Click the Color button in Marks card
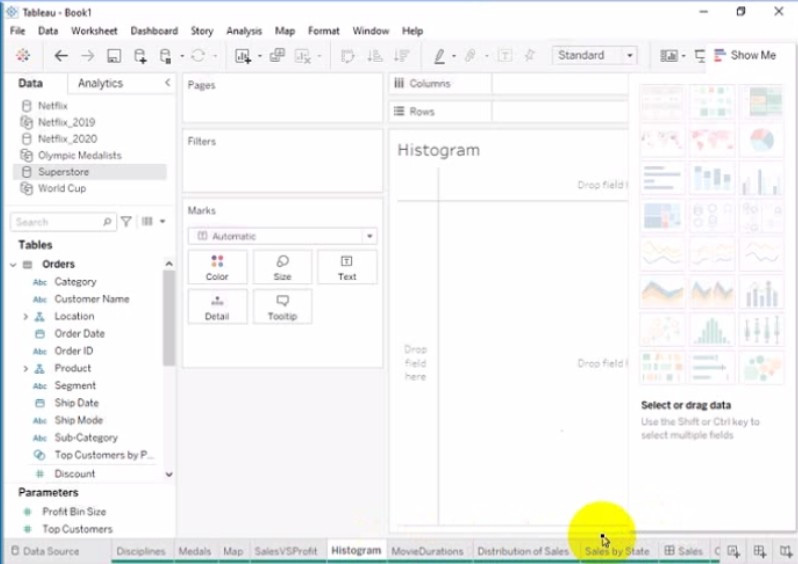Image resolution: width=798 pixels, height=564 pixels. pos(217,267)
